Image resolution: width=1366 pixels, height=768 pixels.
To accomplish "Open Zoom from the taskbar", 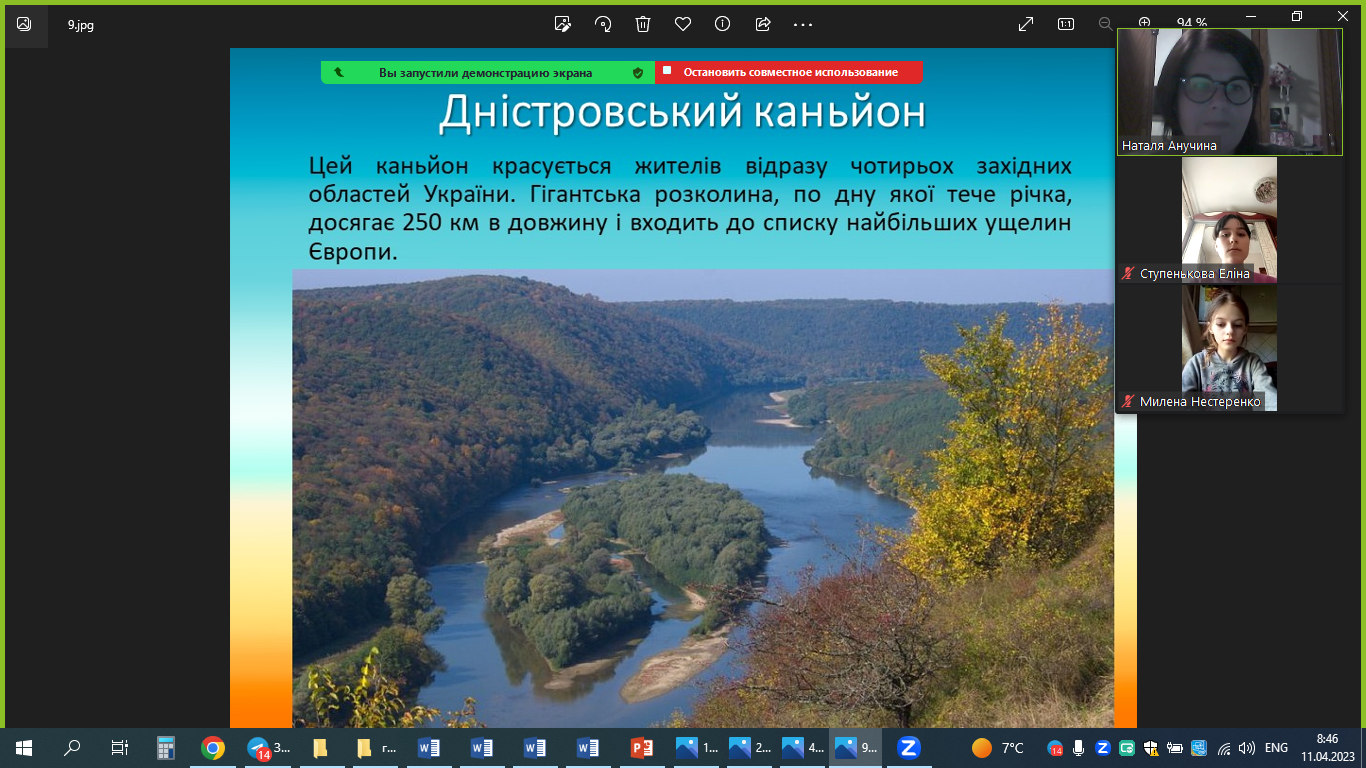I will click(908, 747).
